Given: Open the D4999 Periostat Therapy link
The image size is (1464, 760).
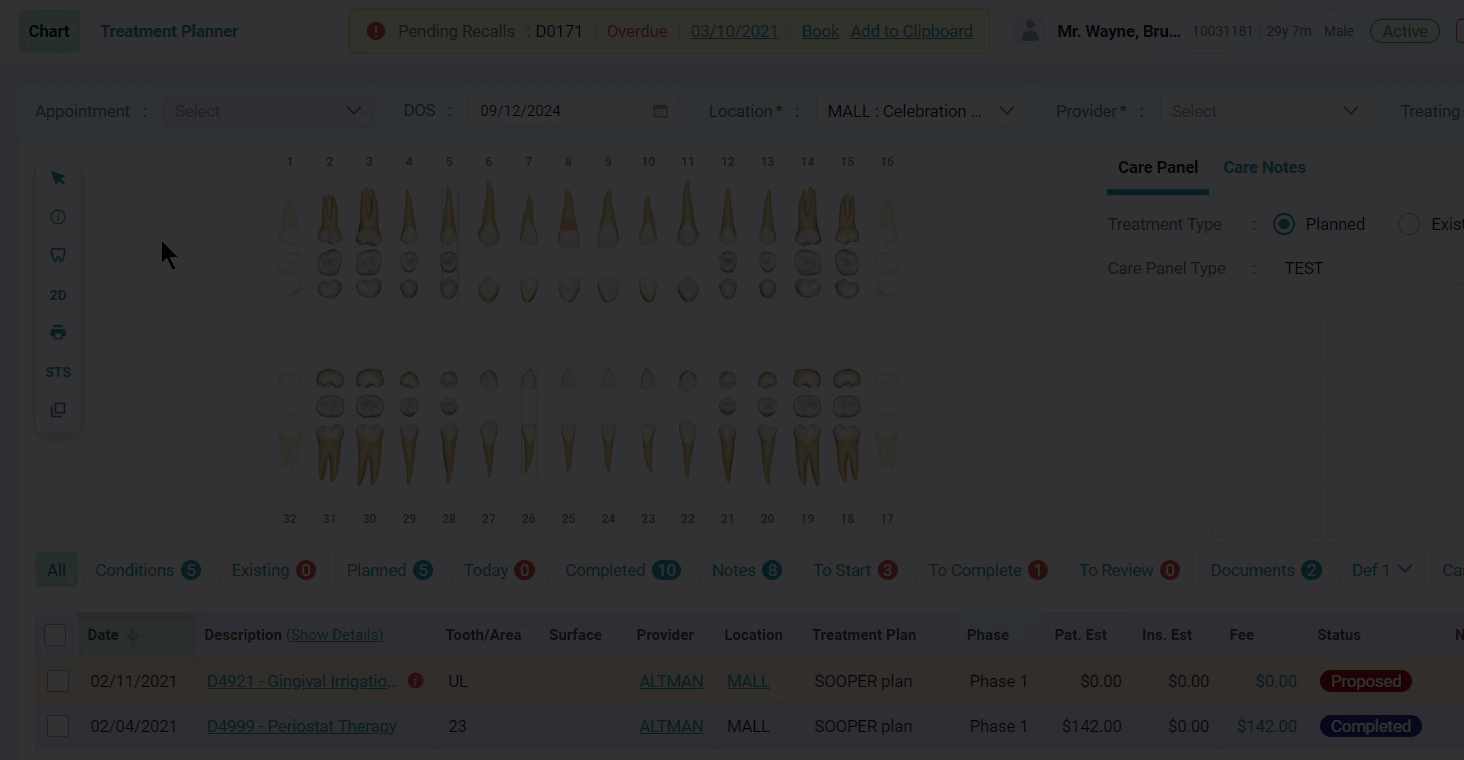Looking at the screenshot, I should pyautogui.click(x=301, y=726).
